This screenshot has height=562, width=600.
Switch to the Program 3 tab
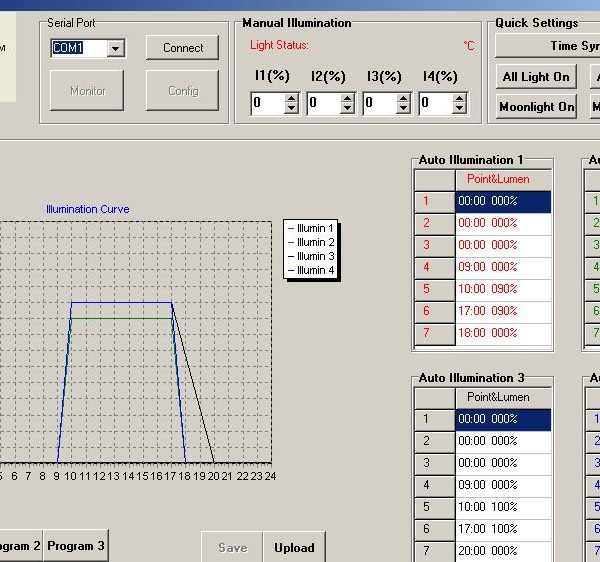[76, 546]
